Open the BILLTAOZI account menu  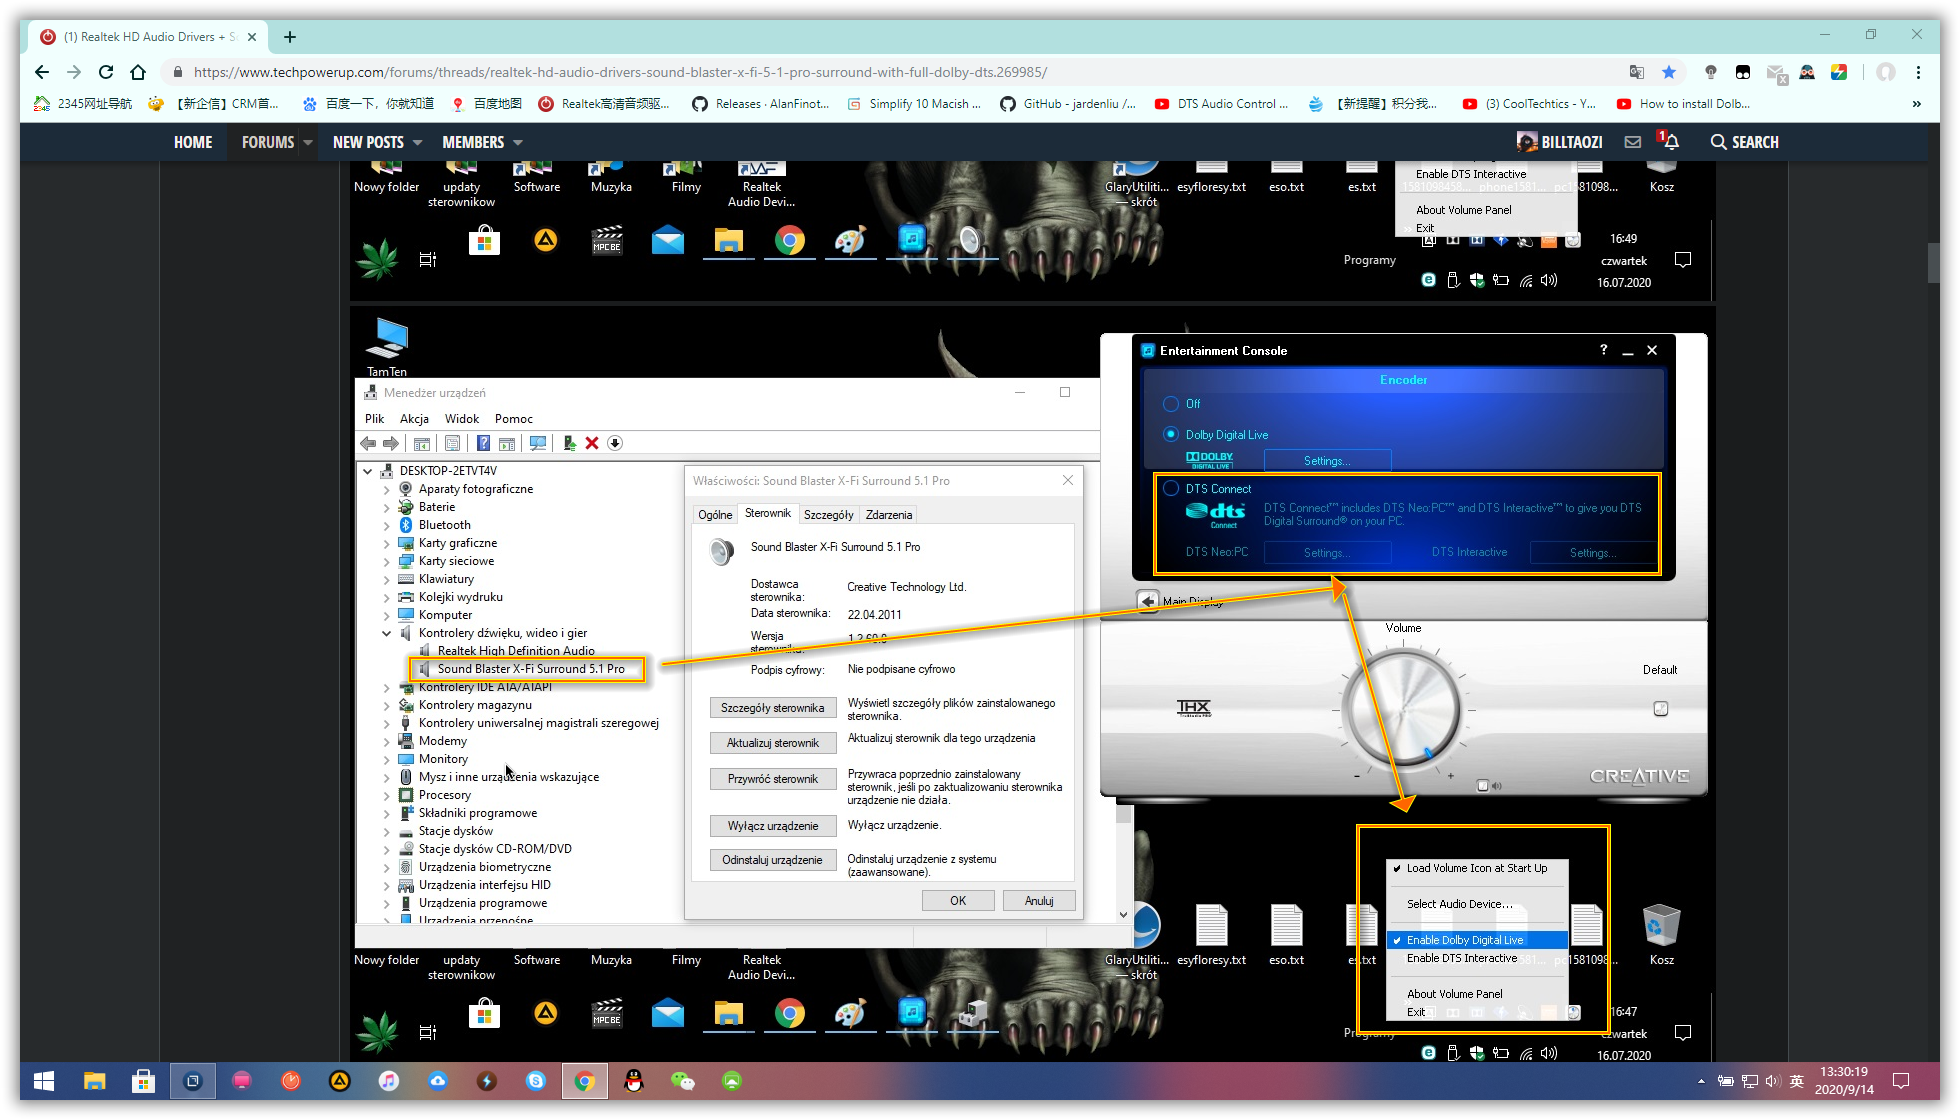[1560, 142]
